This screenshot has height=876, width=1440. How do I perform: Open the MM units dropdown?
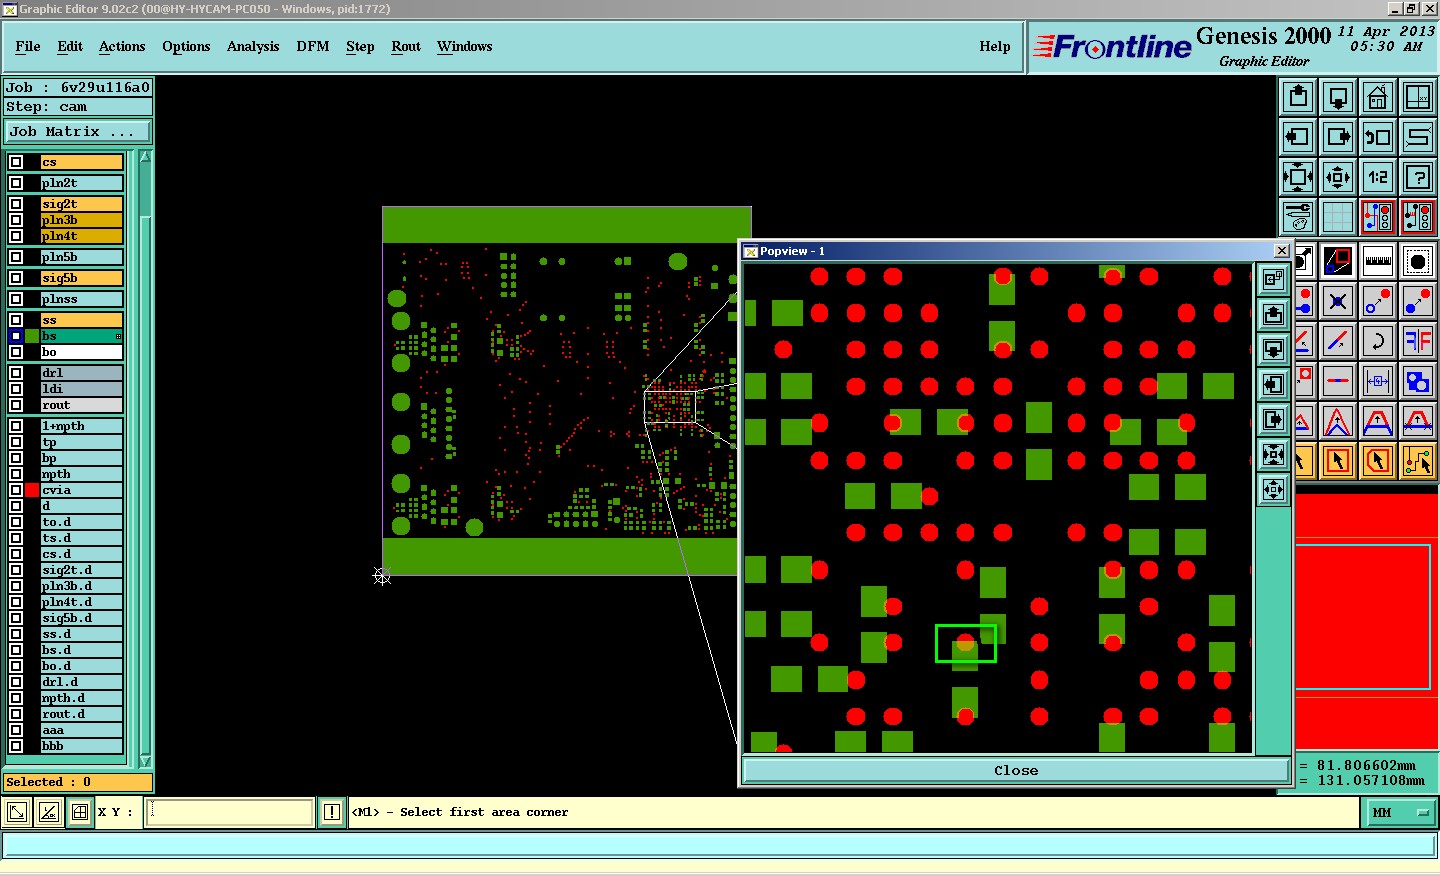pos(1400,813)
